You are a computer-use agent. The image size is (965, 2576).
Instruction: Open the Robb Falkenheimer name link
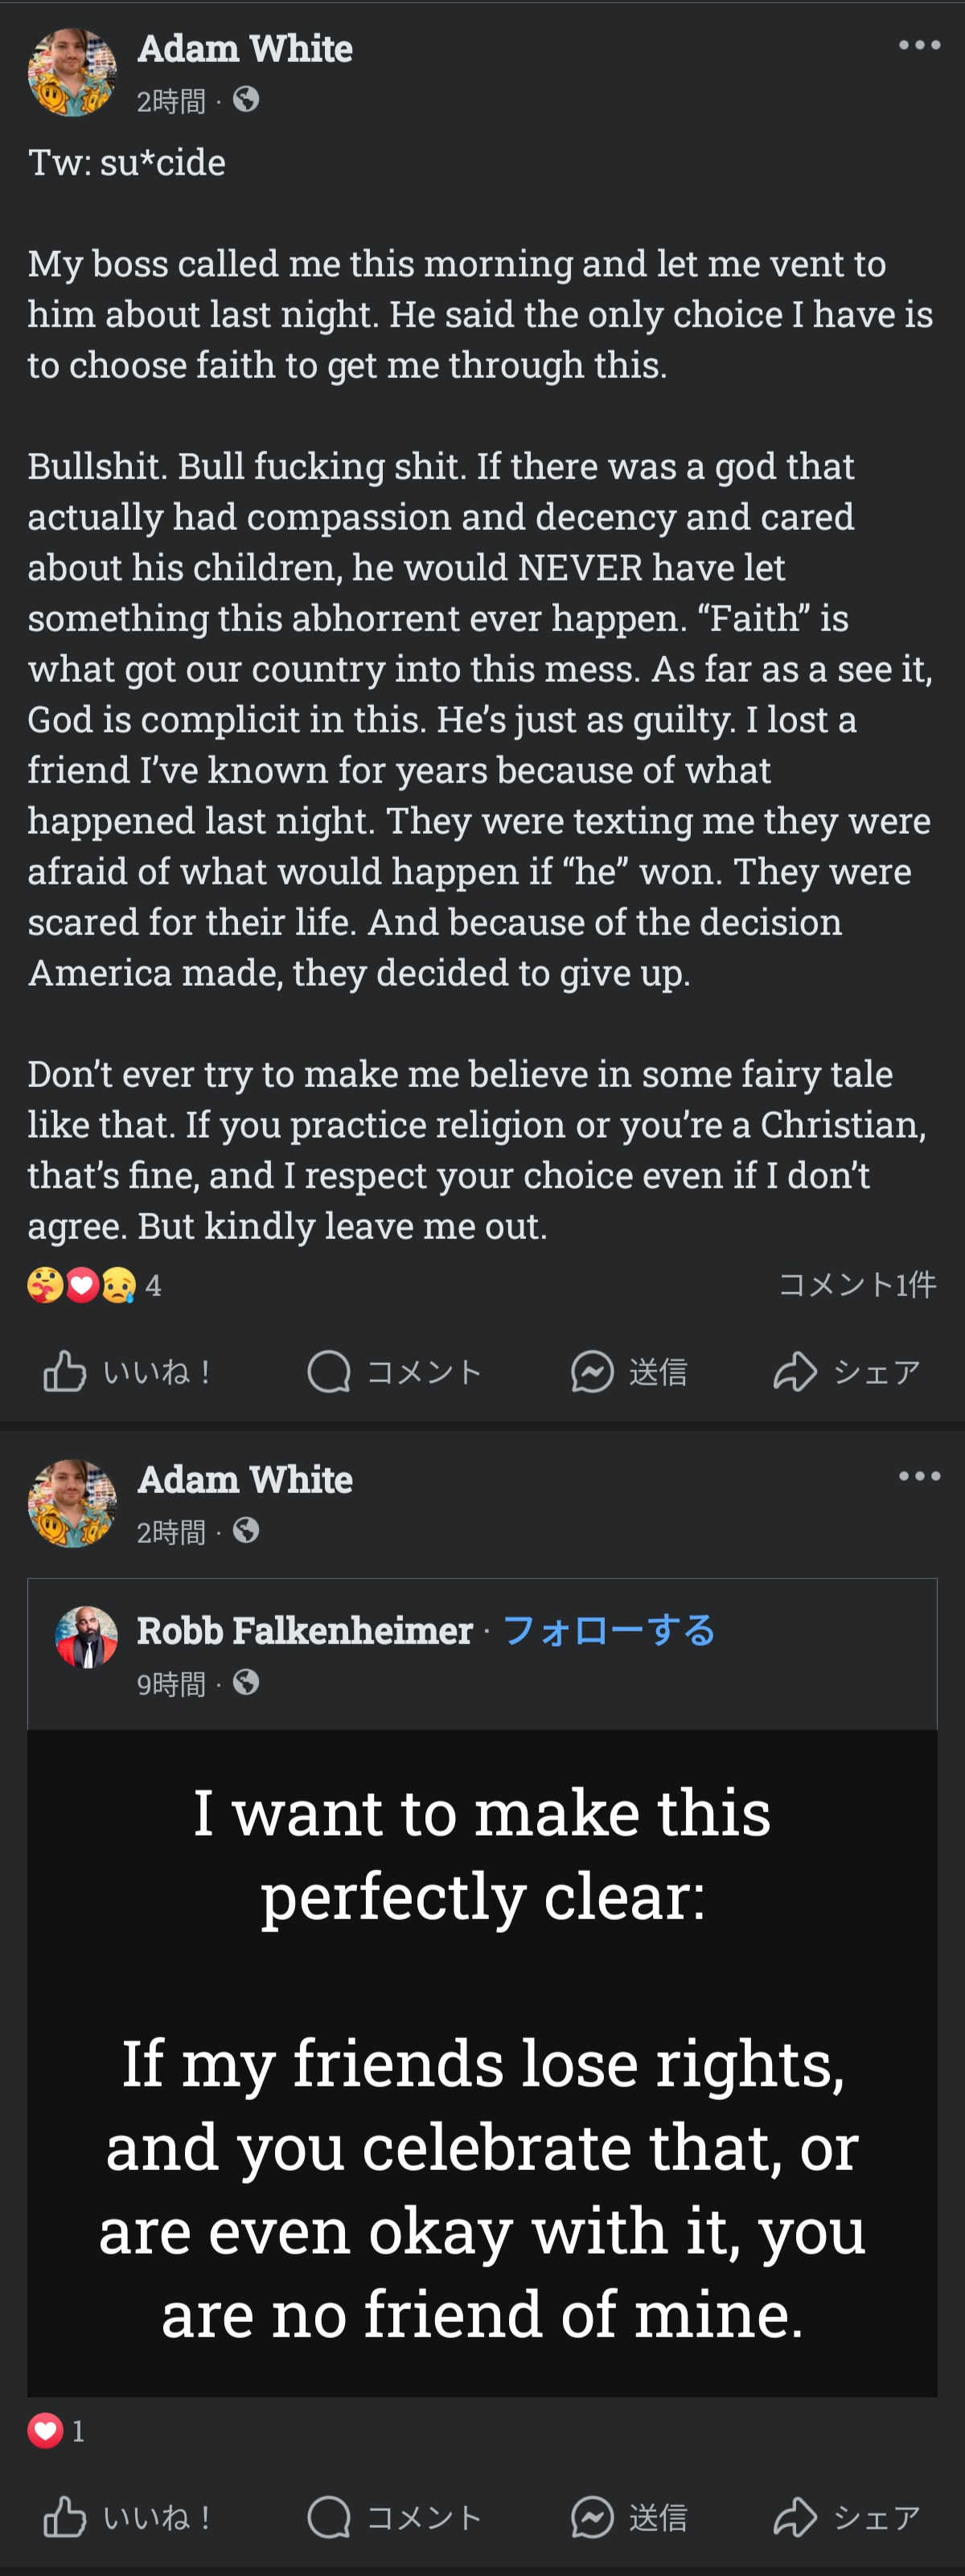[x=304, y=1630]
